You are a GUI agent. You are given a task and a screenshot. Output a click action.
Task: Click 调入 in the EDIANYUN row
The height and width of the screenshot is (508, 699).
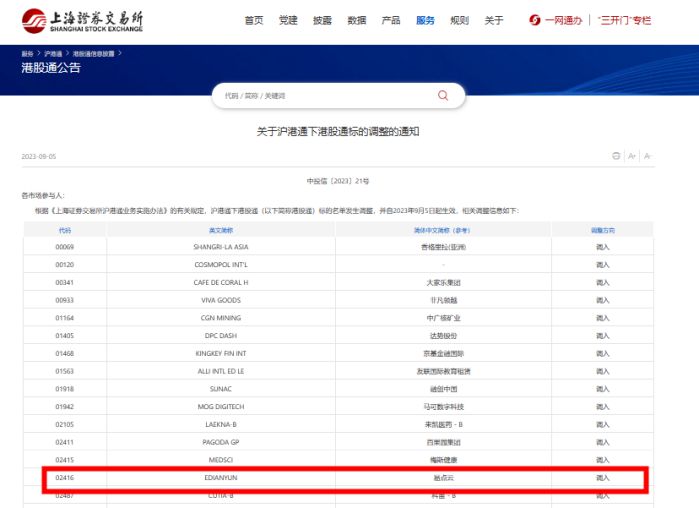click(603, 478)
